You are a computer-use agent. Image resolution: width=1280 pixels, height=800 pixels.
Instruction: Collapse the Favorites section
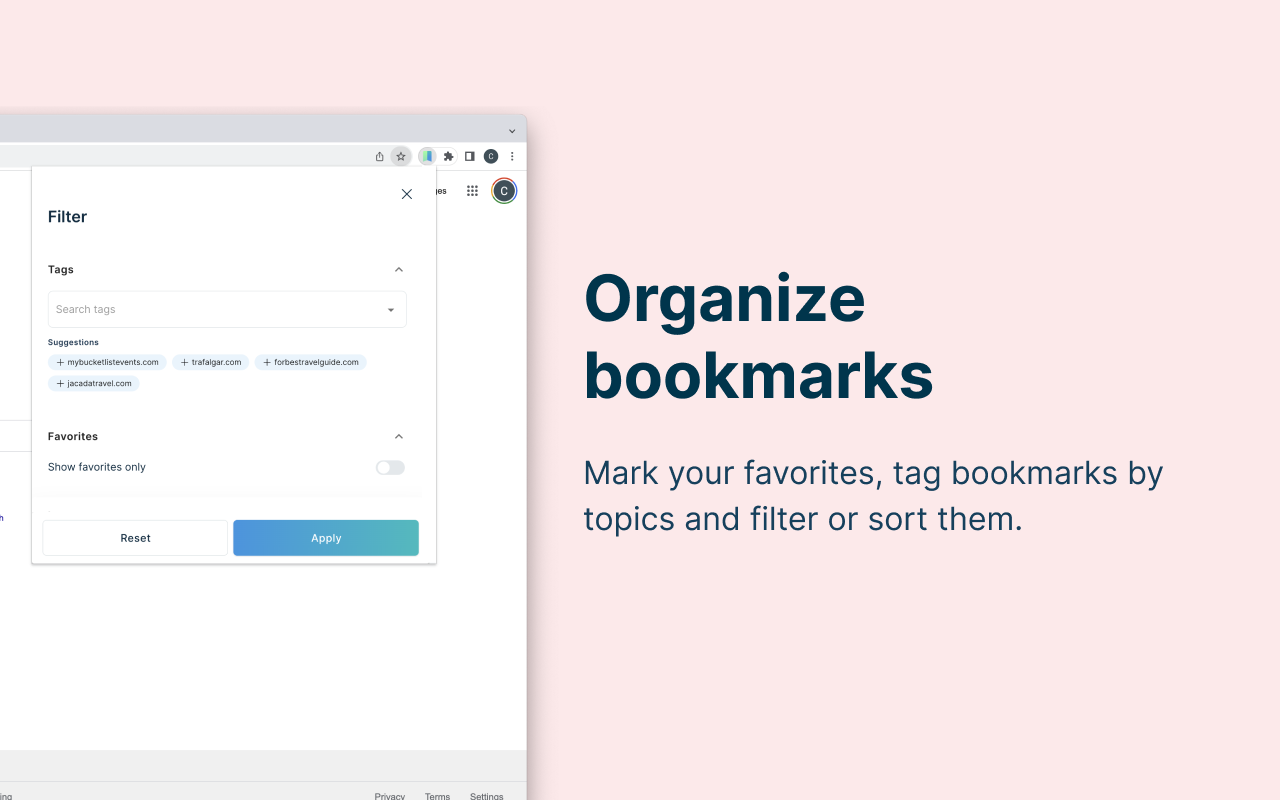click(x=398, y=436)
